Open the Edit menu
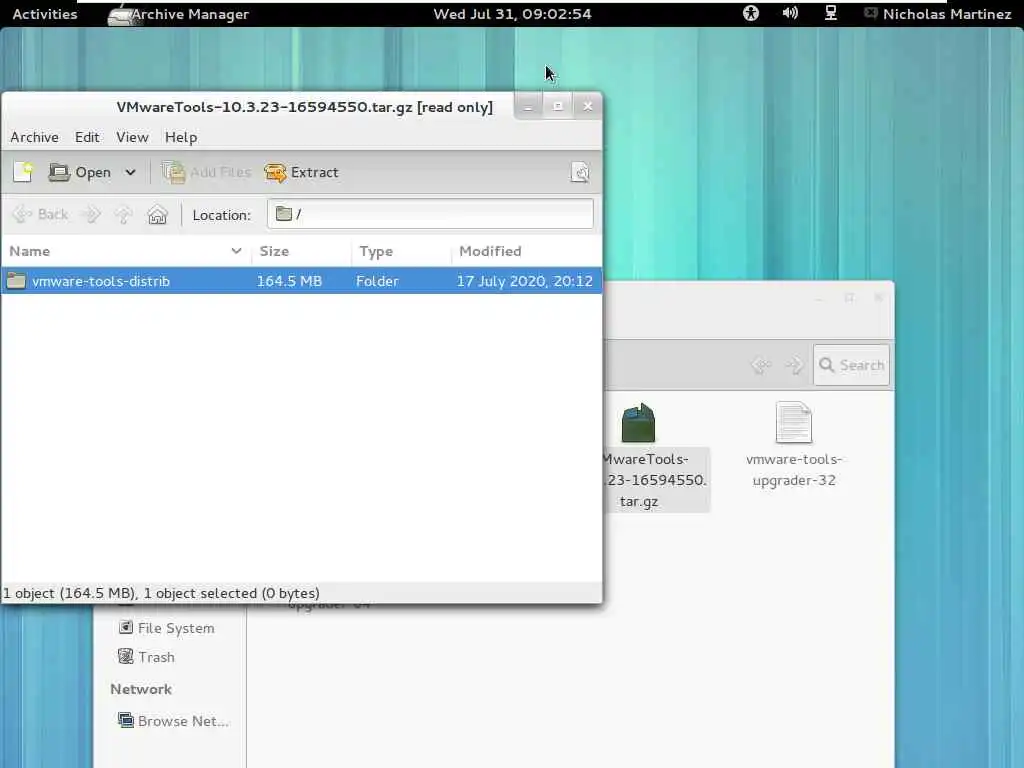The width and height of the screenshot is (1024, 768). pyautogui.click(x=87, y=137)
